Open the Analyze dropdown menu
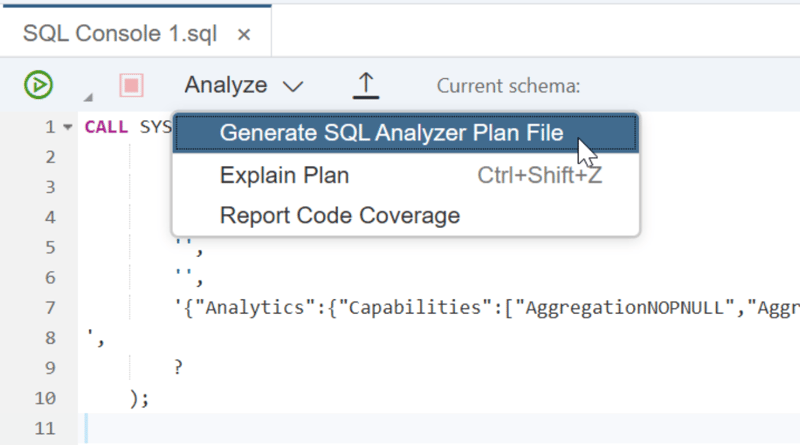The image size is (800, 445). (244, 85)
